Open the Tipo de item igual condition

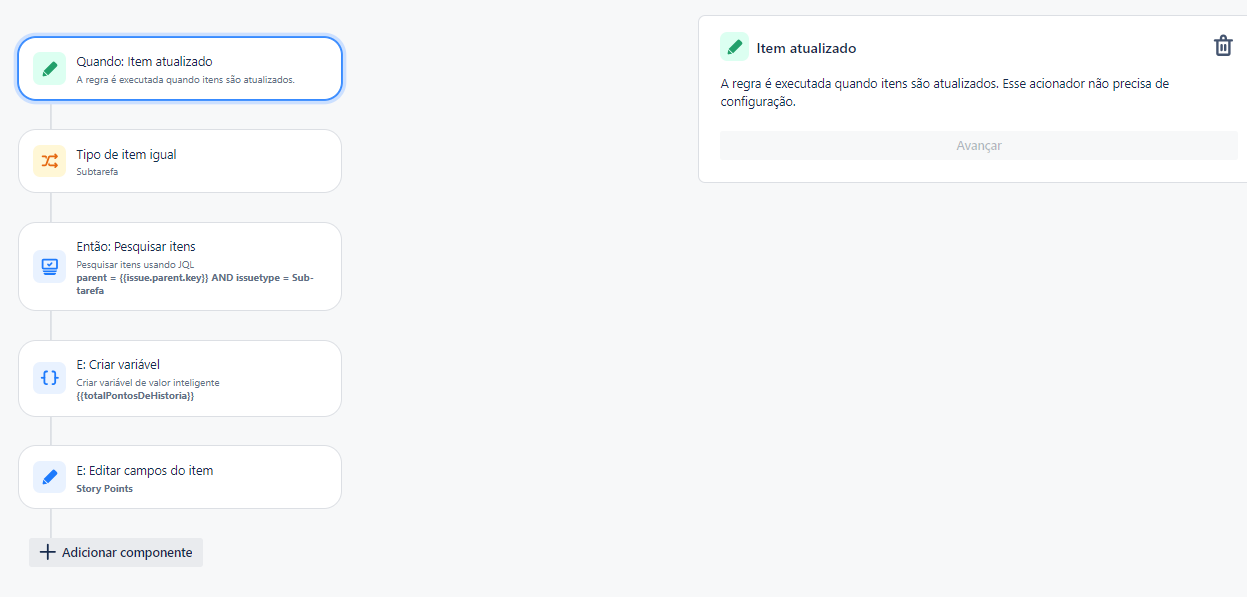tap(126, 155)
